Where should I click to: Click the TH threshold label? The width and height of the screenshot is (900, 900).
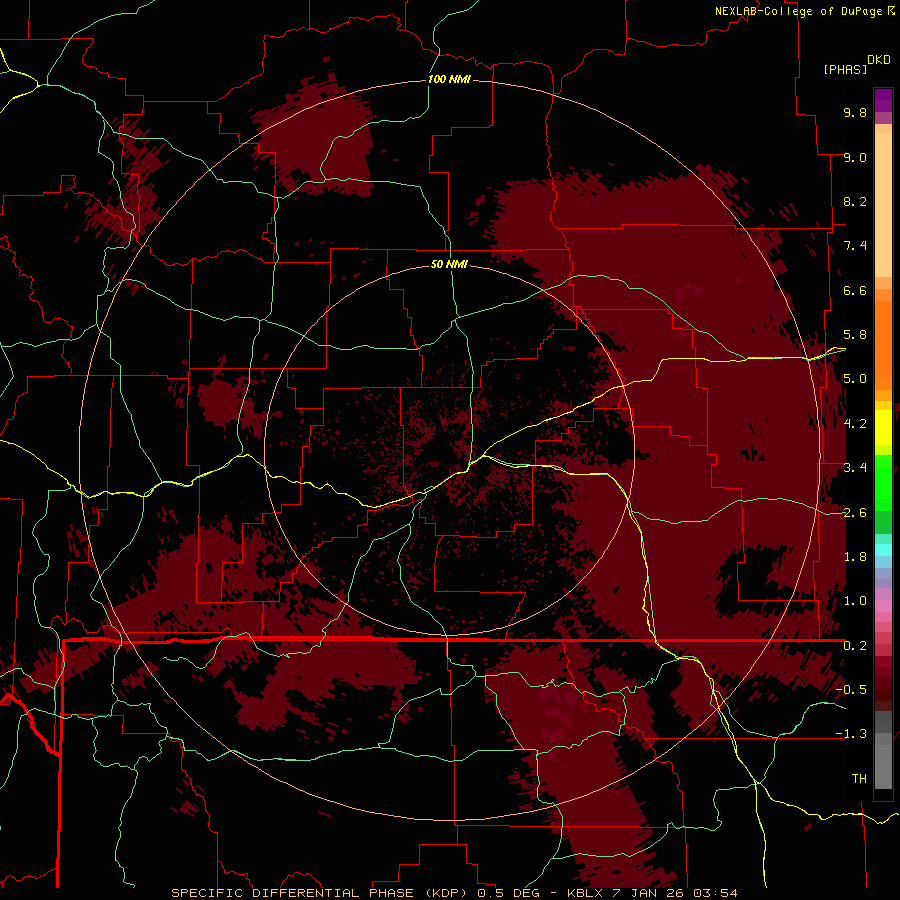[x=859, y=779]
